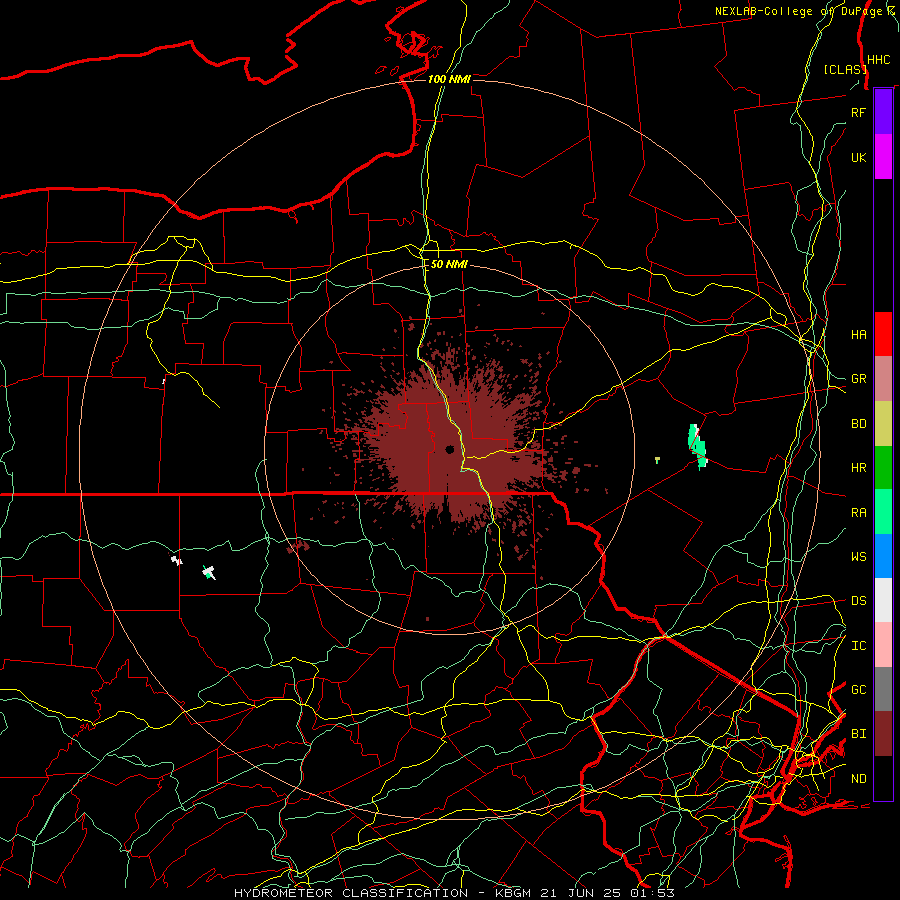Click the small yellow echo near the green cell
This screenshot has height=900, width=900.
(x=657, y=460)
